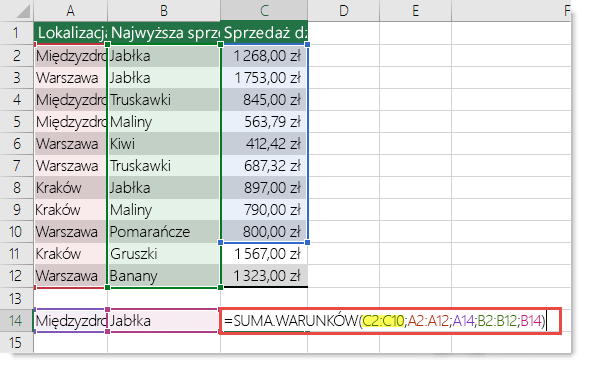Screen dimensions: 598x368
Task: Click the Select All corner triangle
Action: [17, 10]
